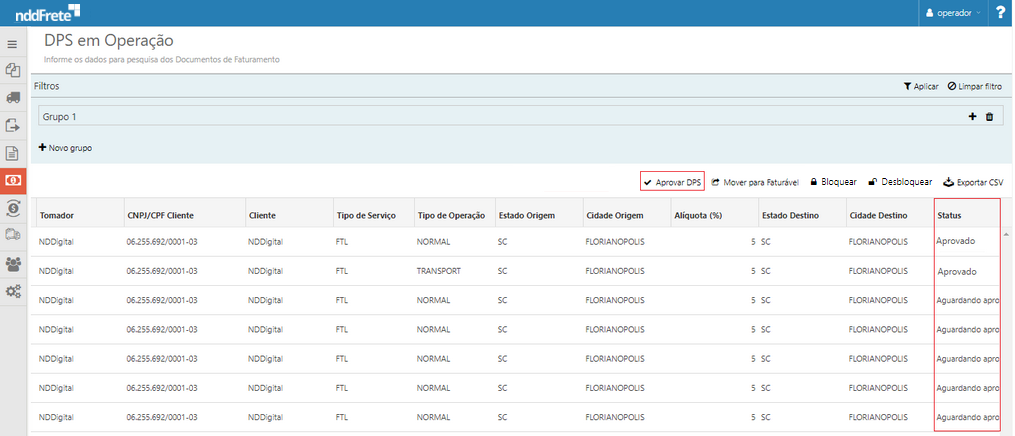Image resolution: width=1015 pixels, height=436 pixels.
Task: Click the money bill sidebar icon
Action: tap(13, 181)
